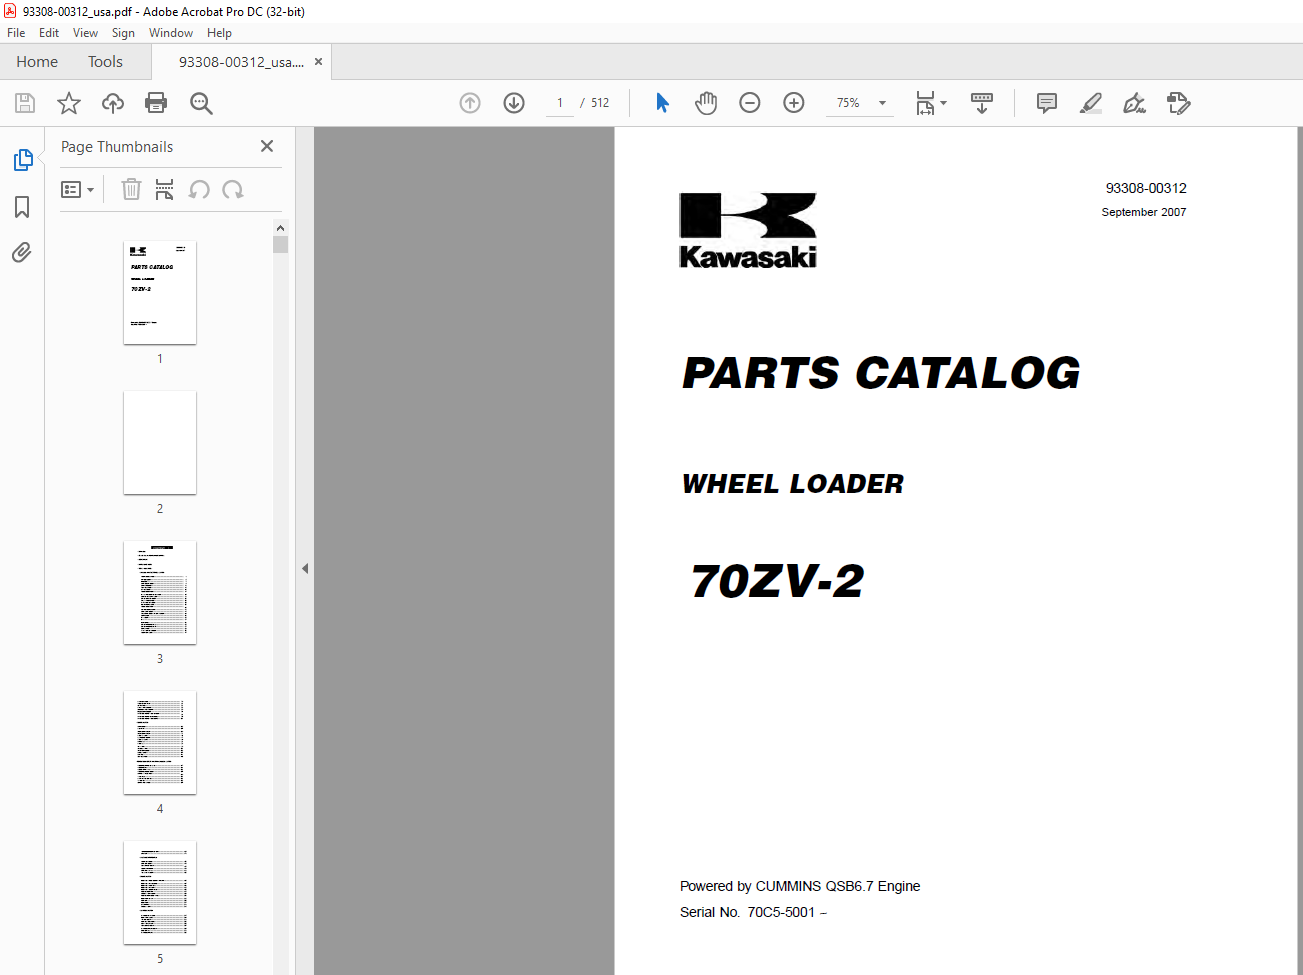1303x975 pixels.
Task: Click document number 93308-00312 text
Action: (x=1146, y=188)
